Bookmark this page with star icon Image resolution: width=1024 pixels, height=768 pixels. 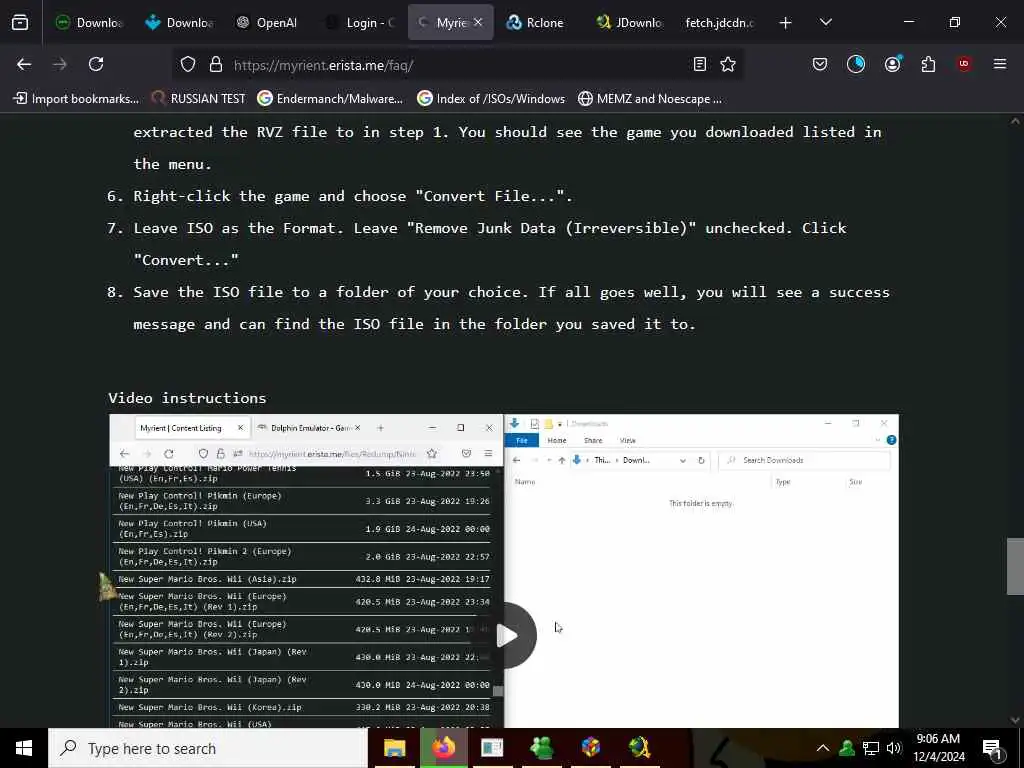[728, 64]
